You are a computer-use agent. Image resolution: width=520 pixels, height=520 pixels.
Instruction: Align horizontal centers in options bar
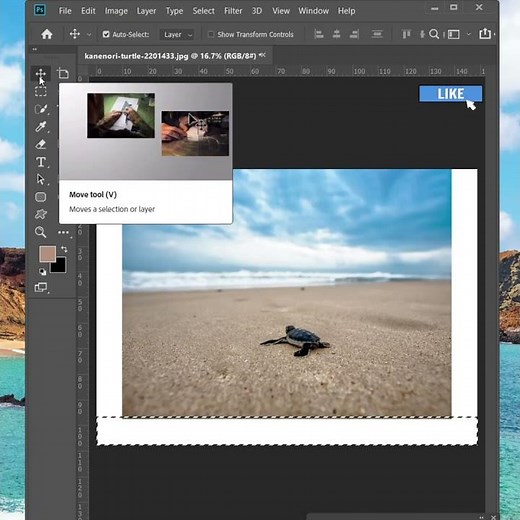336,34
